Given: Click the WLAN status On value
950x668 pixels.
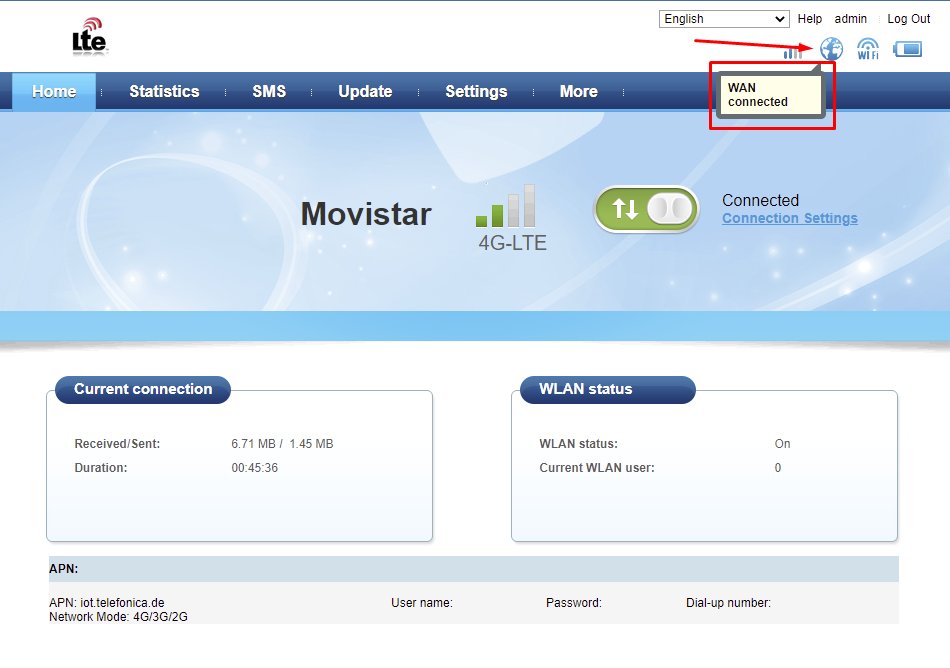Looking at the screenshot, I should [x=782, y=444].
